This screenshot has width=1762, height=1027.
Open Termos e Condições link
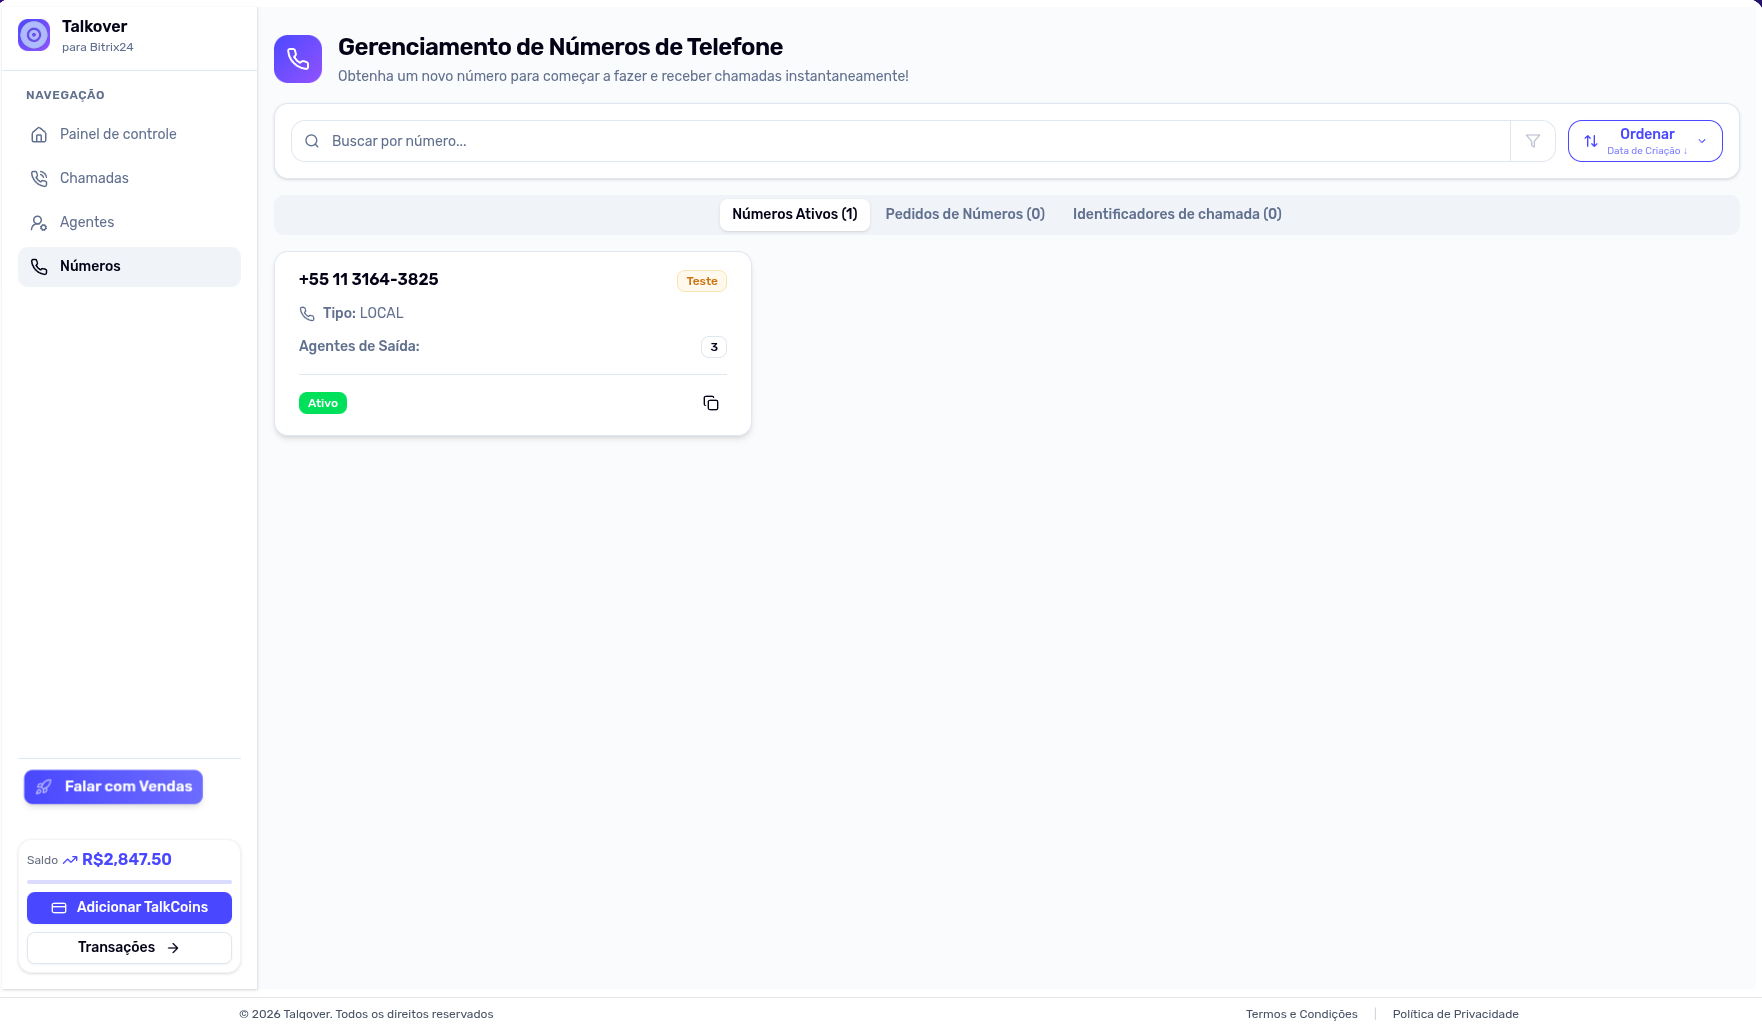1302,1014
